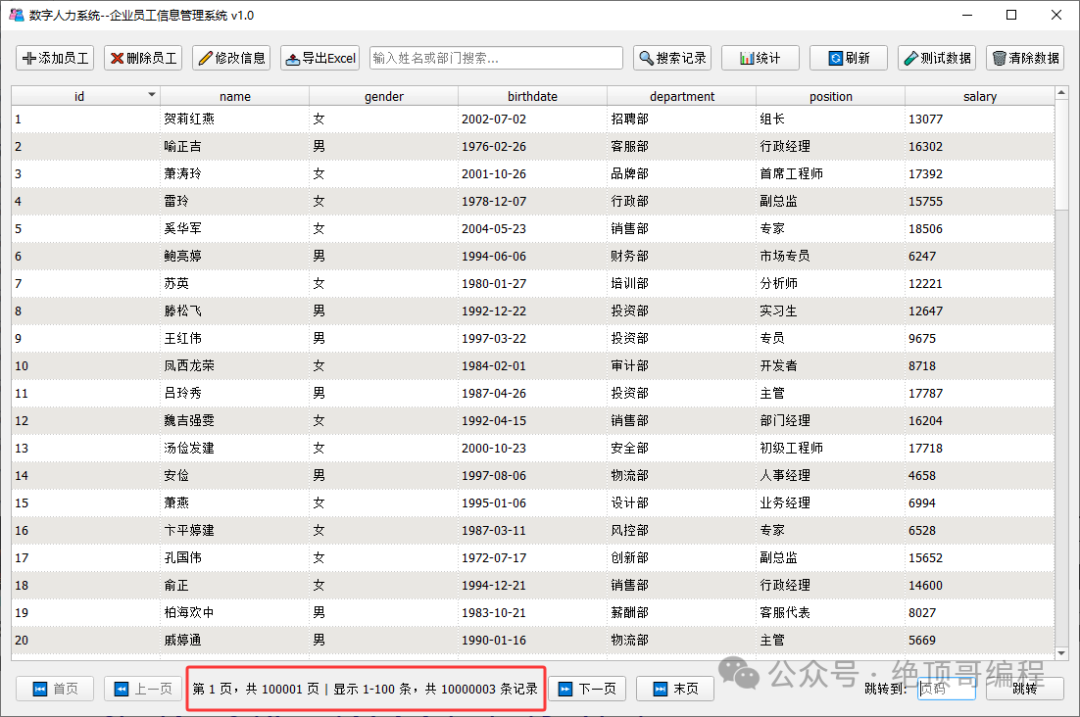Click birthdate 1976-02-26

(x=532, y=146)
